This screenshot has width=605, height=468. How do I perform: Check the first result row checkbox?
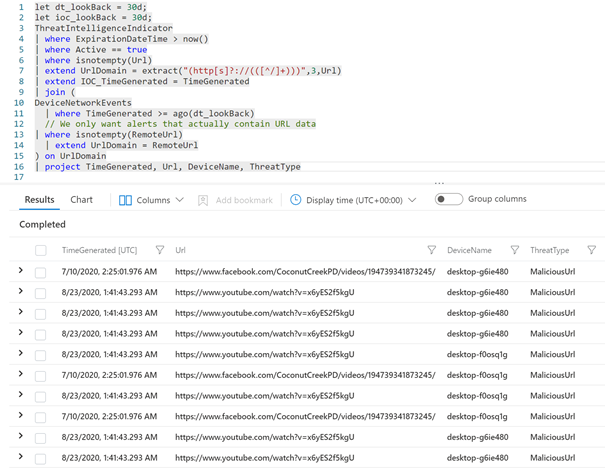(x=41, y=272)
